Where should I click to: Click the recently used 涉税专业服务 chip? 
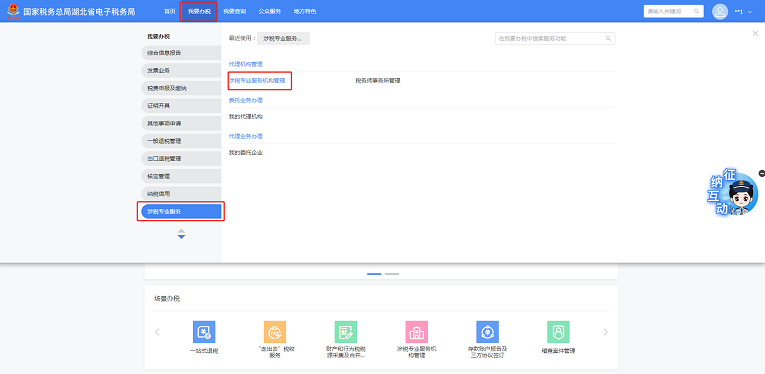283,39
